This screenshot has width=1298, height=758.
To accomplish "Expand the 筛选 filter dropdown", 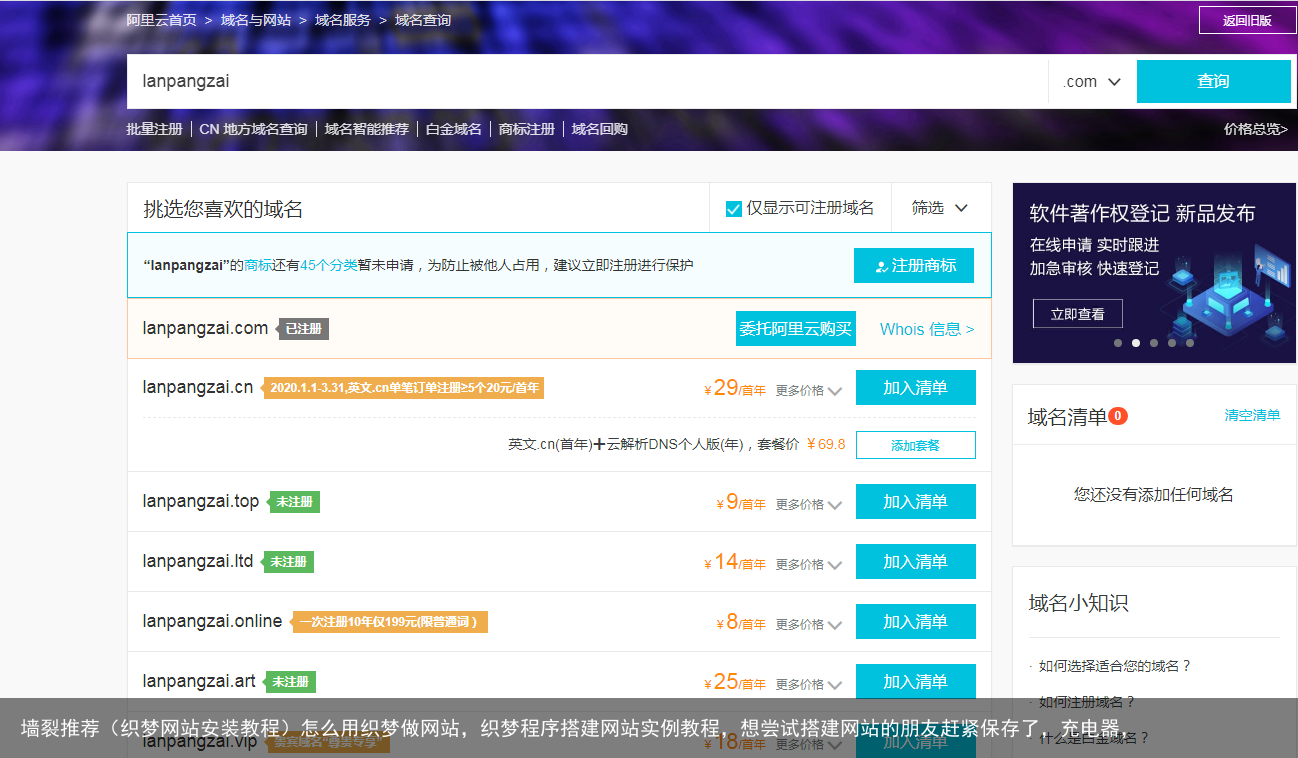I will coord(940,208).
